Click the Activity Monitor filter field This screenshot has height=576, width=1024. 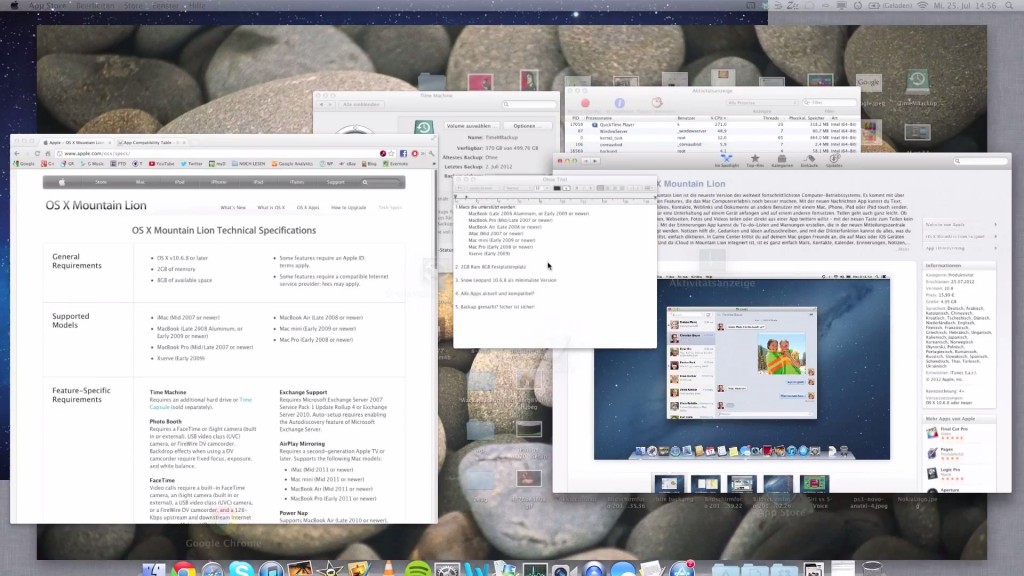click(829, 103)
